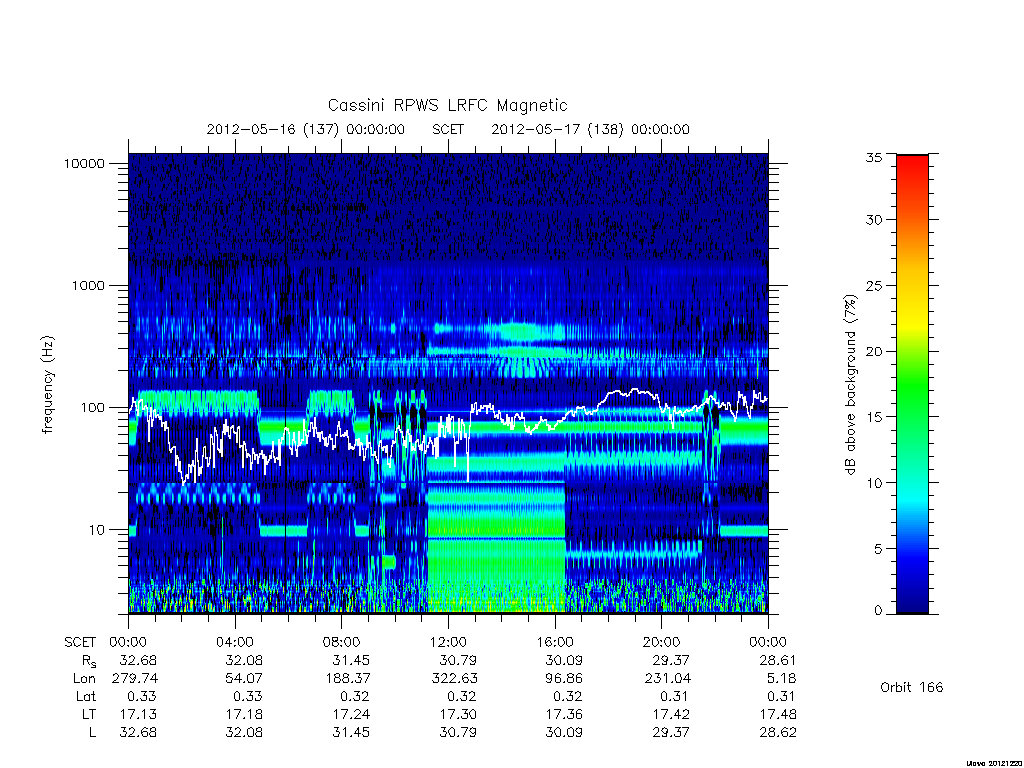
Task: Click the 12:00 time tick label
Action: [448, 643]
